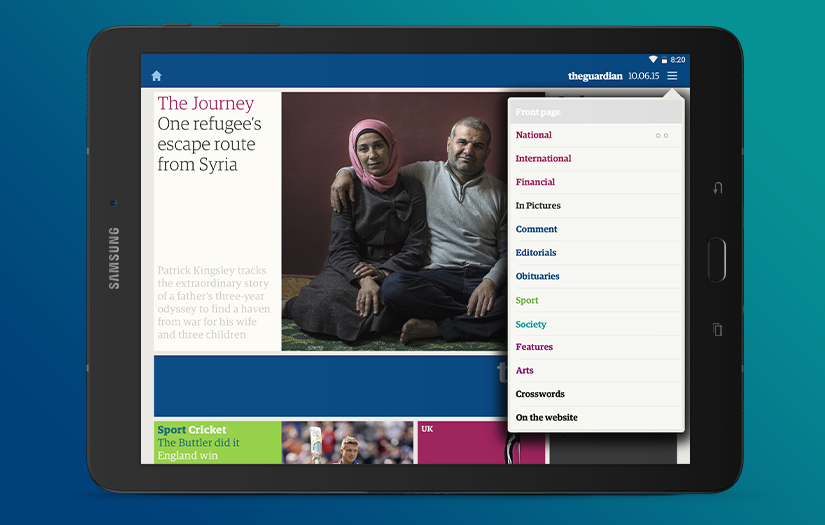Tap the battery status icon
This screenshot has width=825, height=525.
(x=664, y=59)
